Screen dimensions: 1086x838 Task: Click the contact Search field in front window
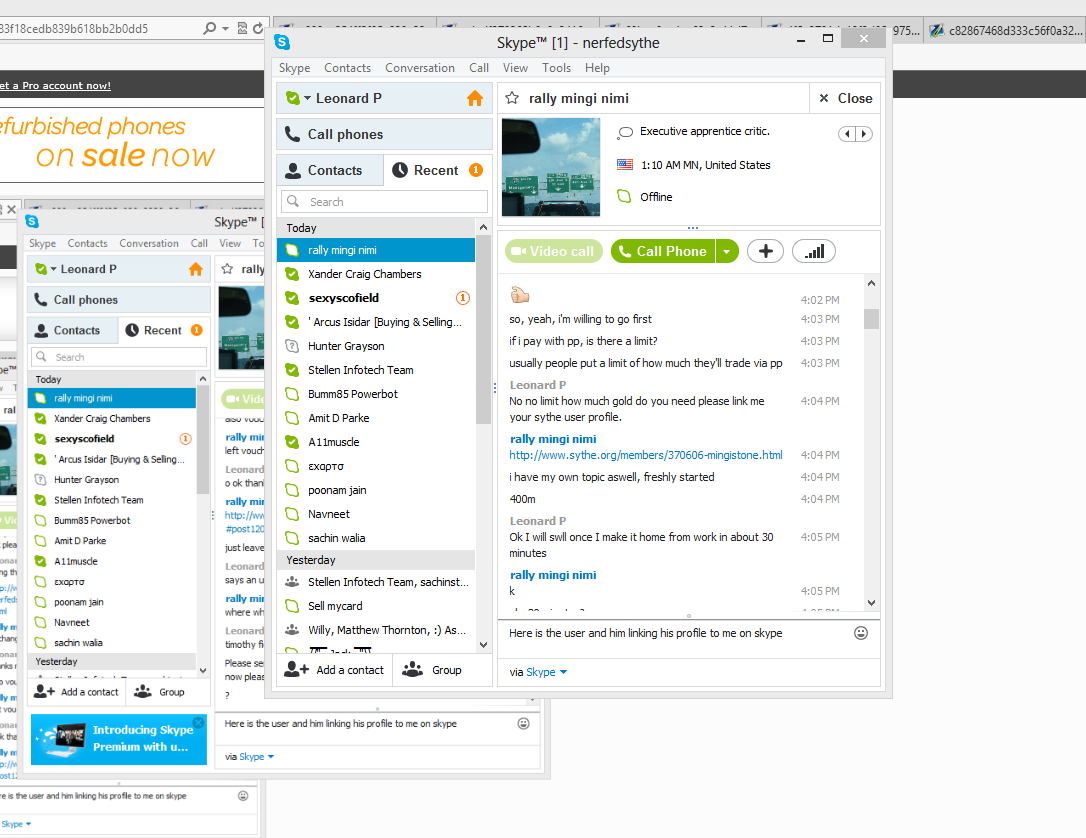pos(384,202)
